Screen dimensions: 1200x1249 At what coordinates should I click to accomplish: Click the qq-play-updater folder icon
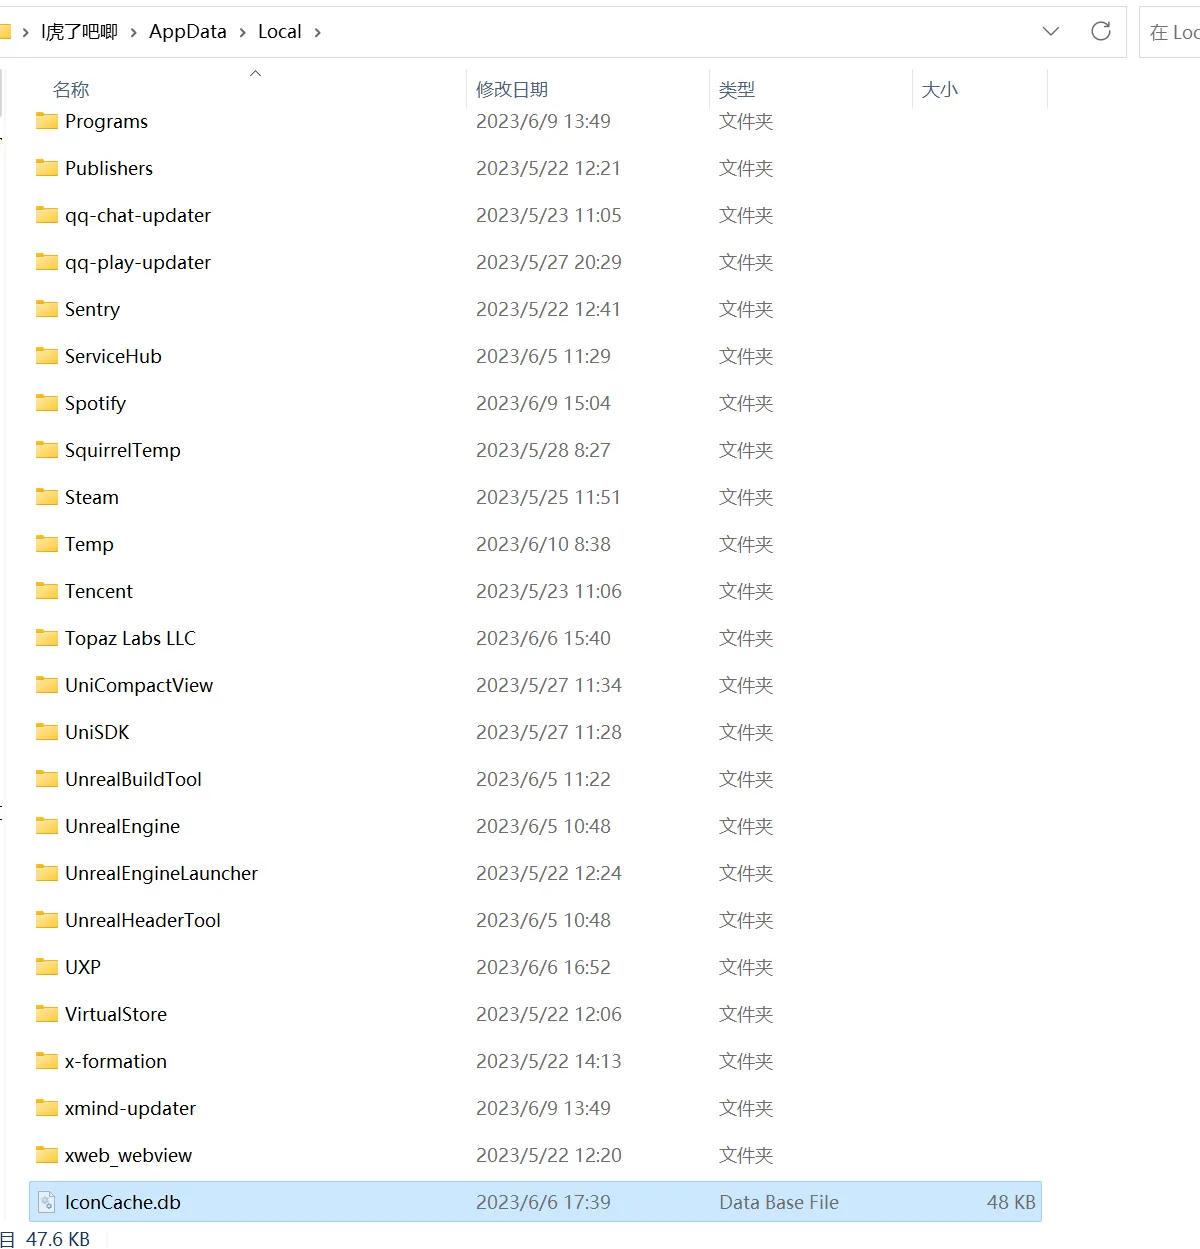coord(47,262)
